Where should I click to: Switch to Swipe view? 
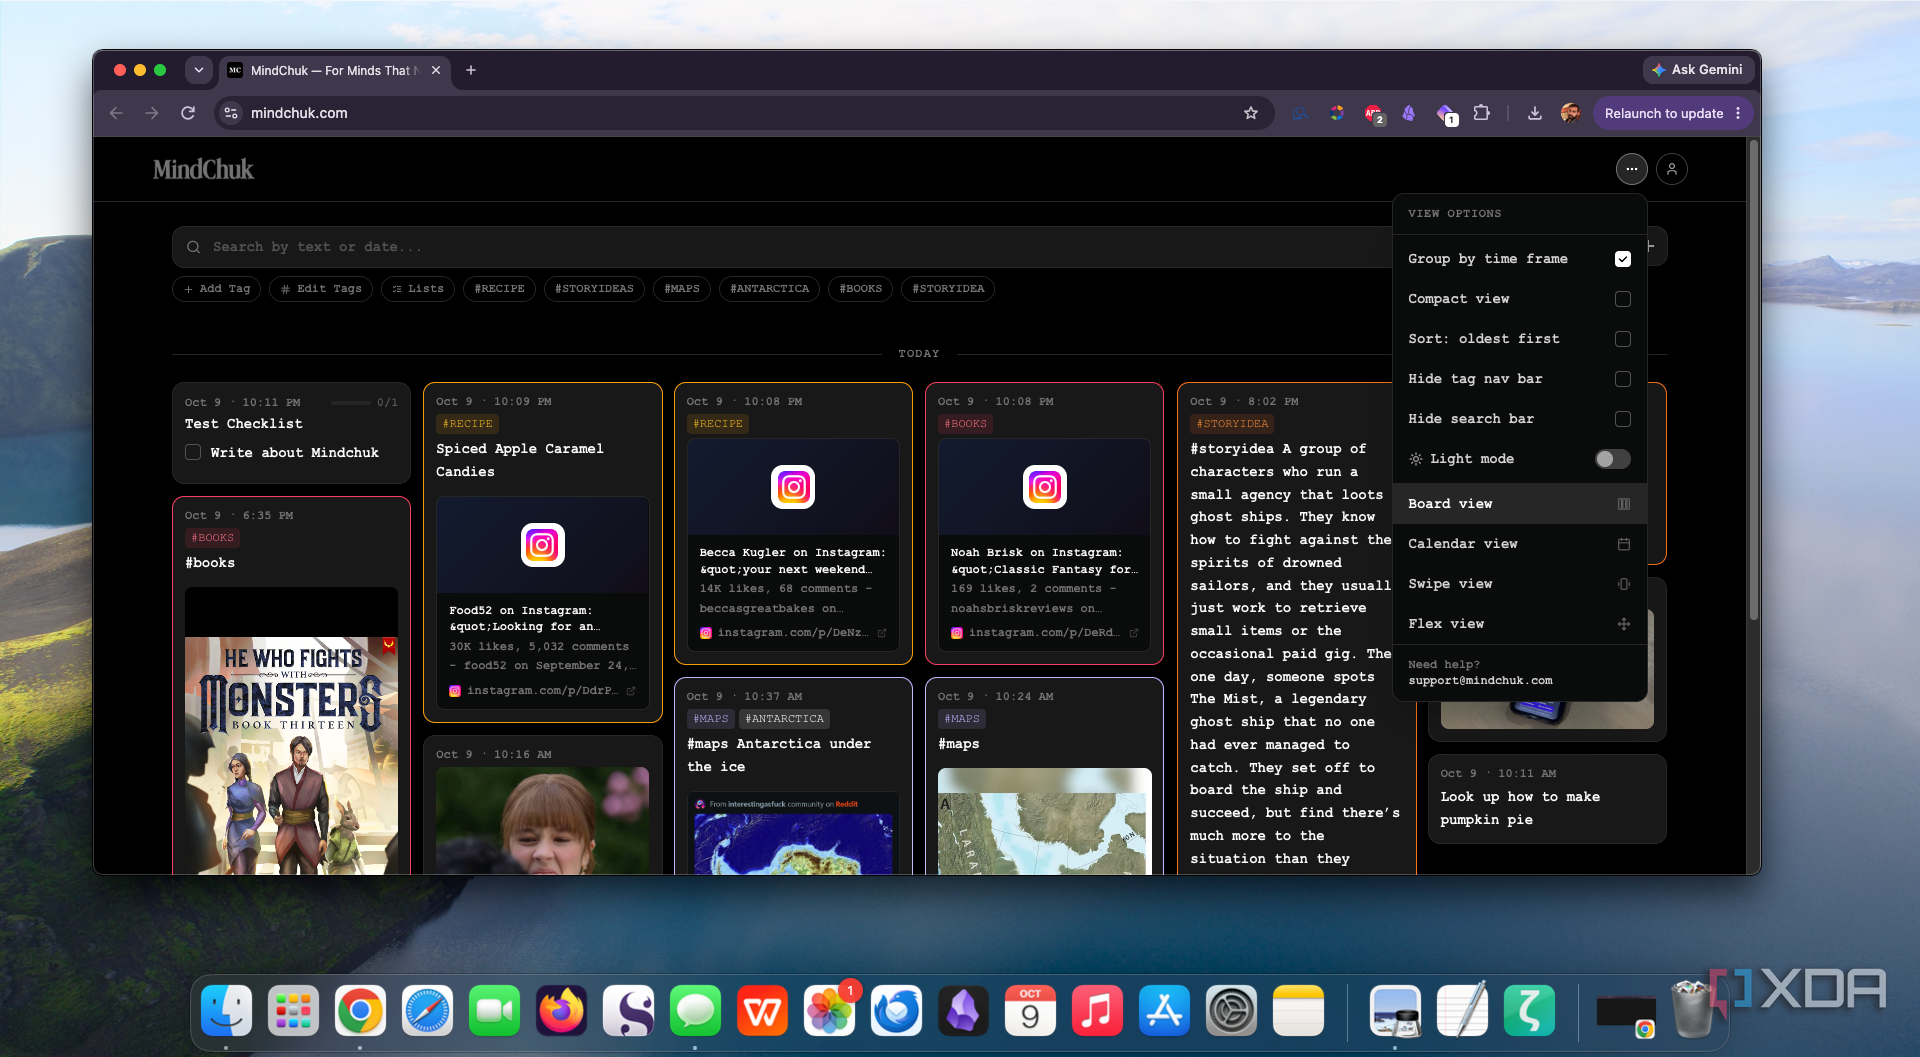tap(1519, 584)
